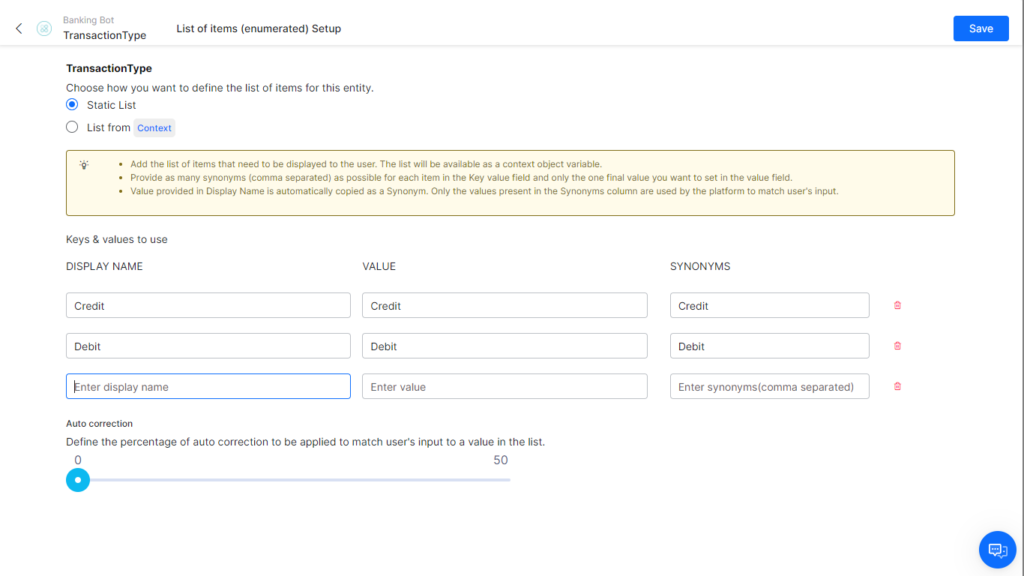Click the auto correction slider handle
1024x576 pixels.
coord(78,480)
